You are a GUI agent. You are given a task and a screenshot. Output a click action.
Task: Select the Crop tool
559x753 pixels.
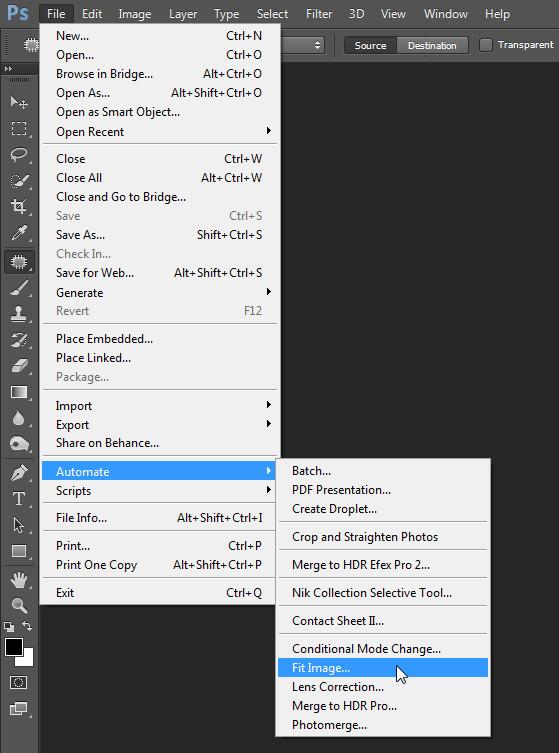coord(19,206)
